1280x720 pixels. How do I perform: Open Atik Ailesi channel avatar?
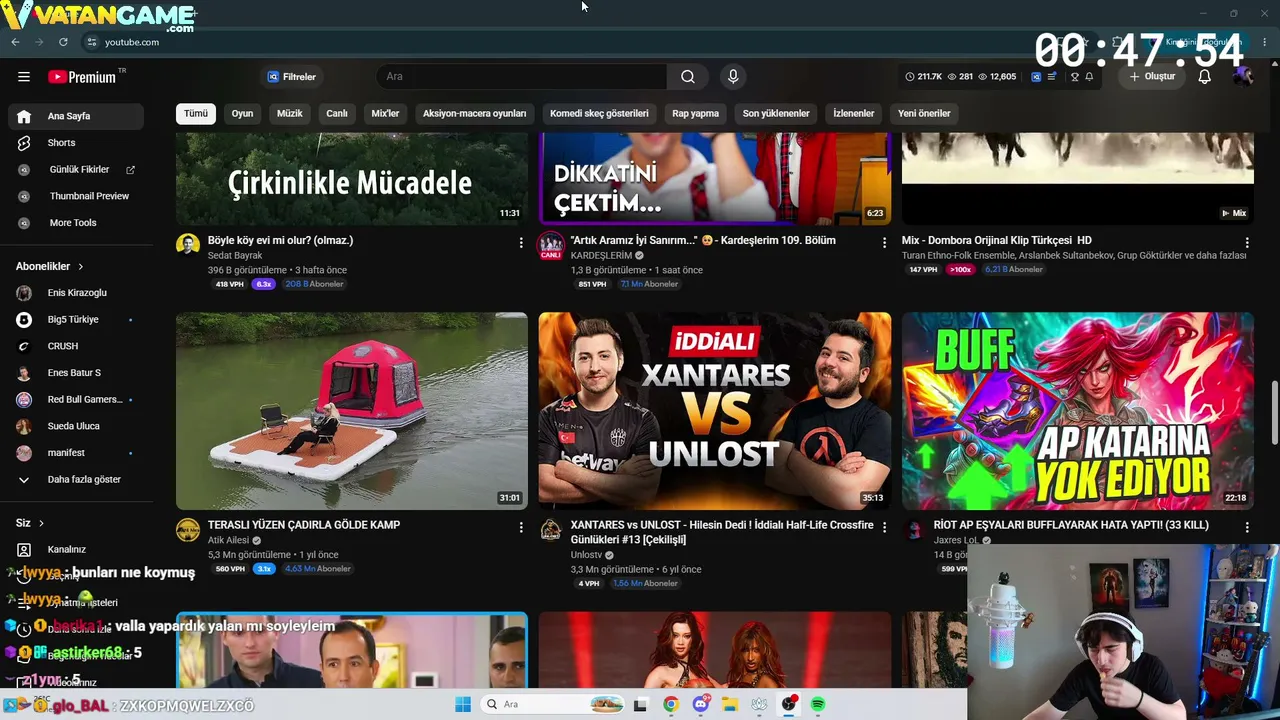point(188,530)
